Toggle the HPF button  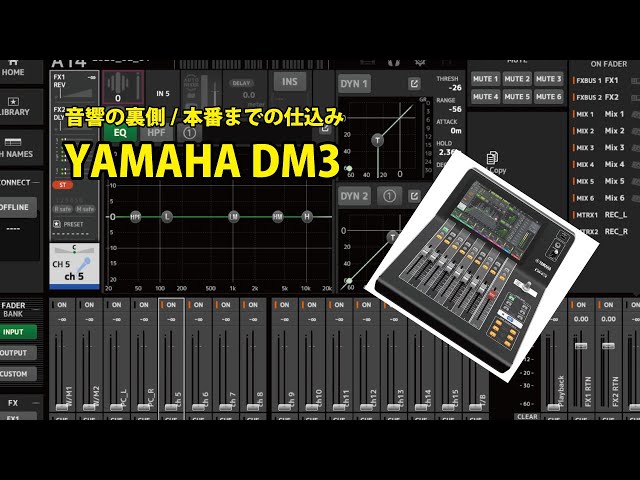point(156,133)
